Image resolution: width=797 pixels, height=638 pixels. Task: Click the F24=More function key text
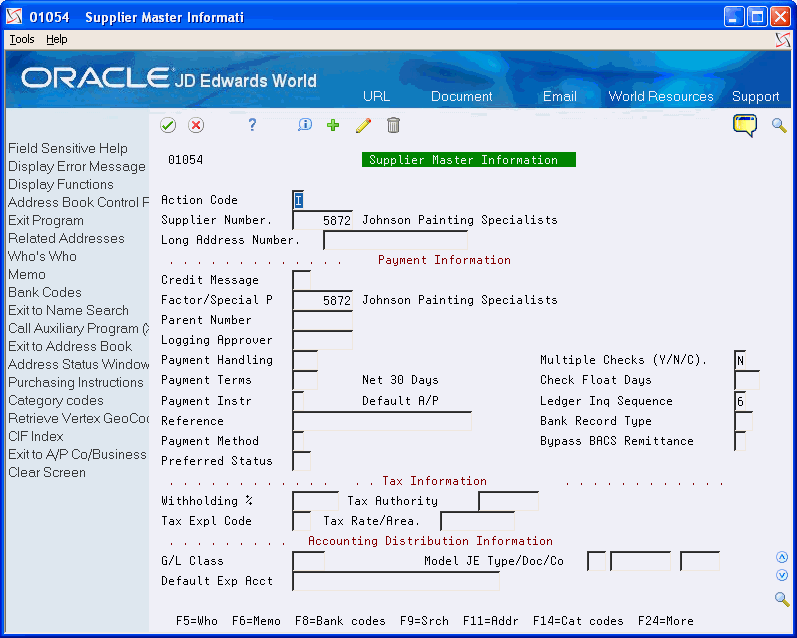pyautogui.click(x=666, y=621)
